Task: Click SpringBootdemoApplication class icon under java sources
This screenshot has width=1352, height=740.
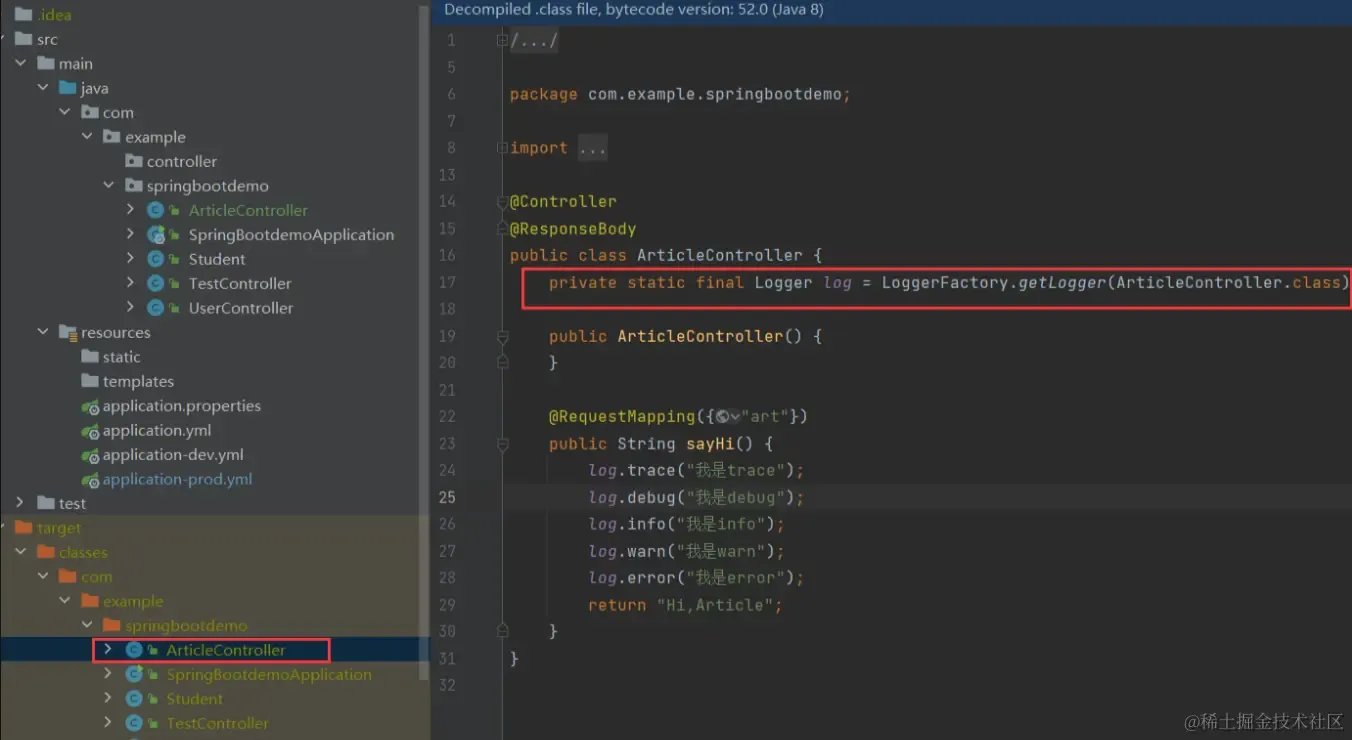Action: [x=156, y=235]
